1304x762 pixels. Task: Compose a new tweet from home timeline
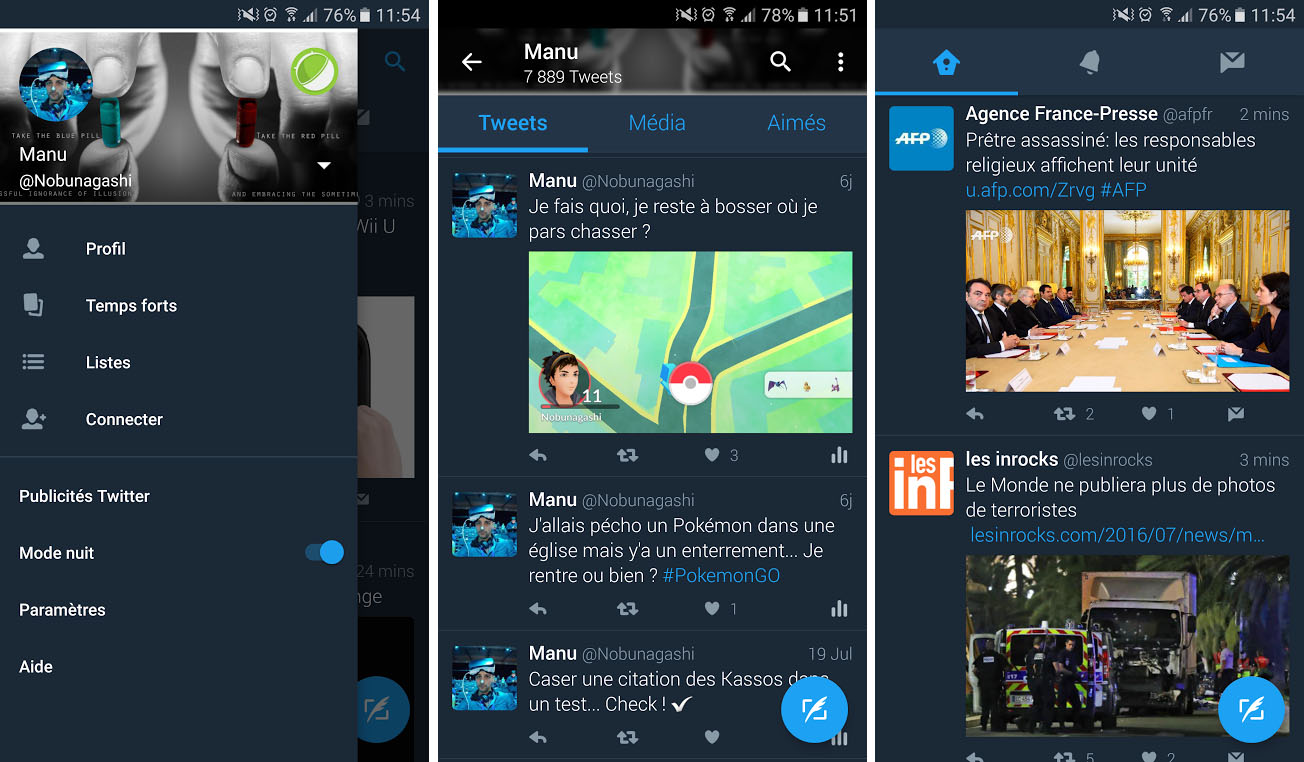(1252, 710)
